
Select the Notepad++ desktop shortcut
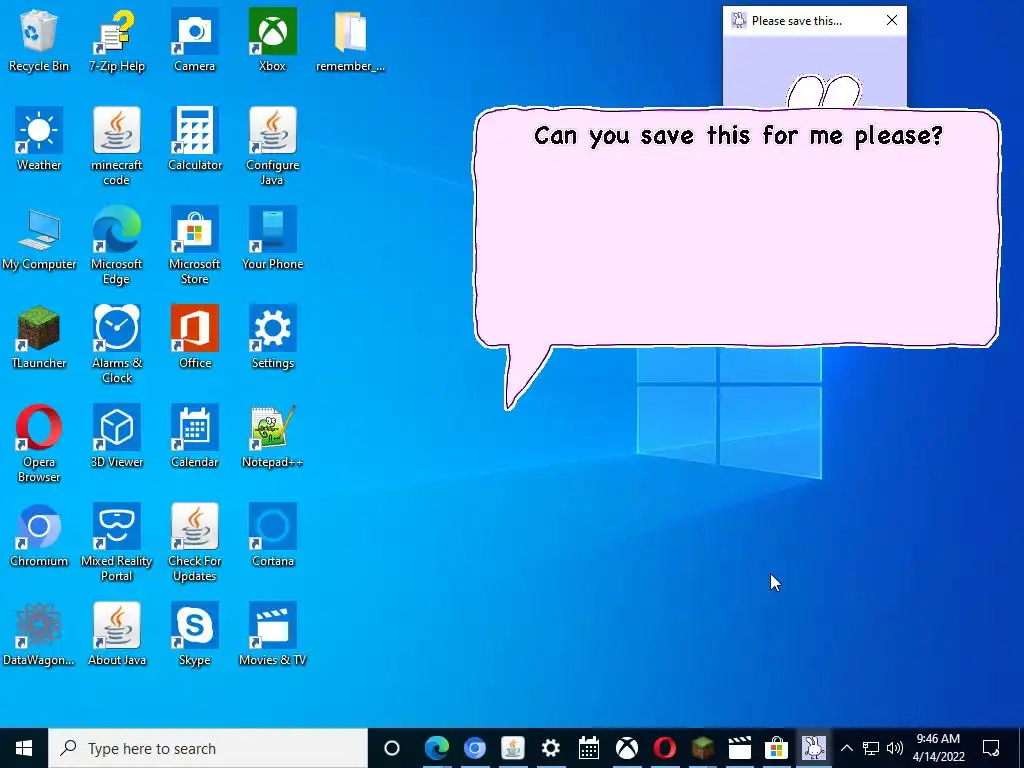pos(272,436)
